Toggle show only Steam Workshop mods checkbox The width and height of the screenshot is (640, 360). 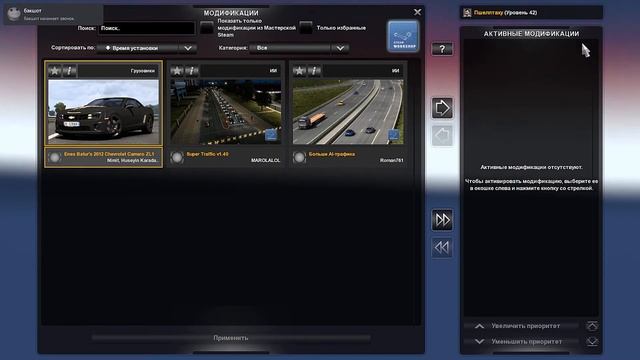click(x=207, y=28)
